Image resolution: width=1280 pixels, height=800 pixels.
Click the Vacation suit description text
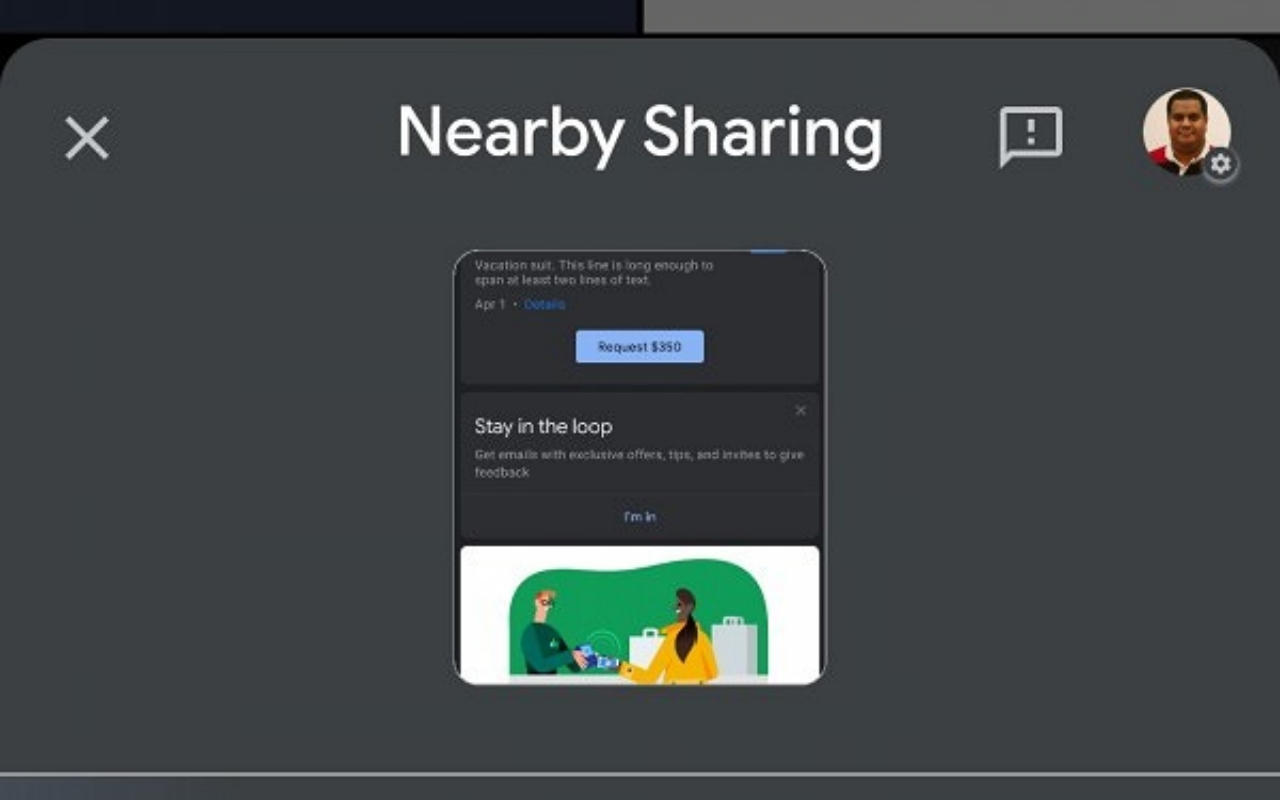click(594, 273)
